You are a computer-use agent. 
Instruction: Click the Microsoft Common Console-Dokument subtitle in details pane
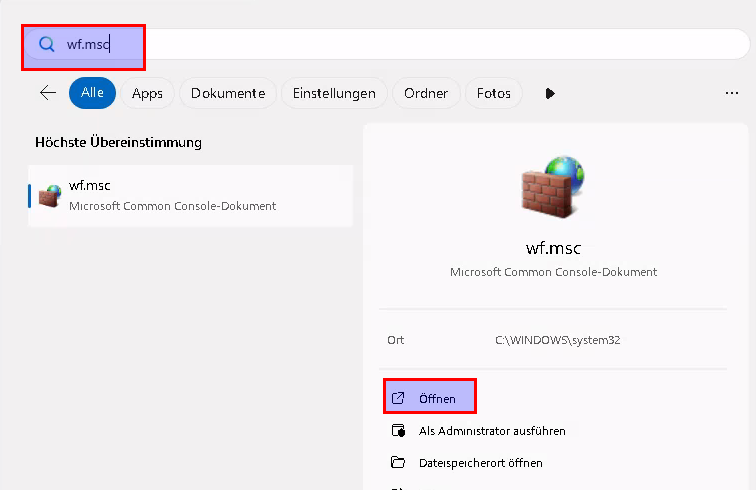click(x=553, y=272)
